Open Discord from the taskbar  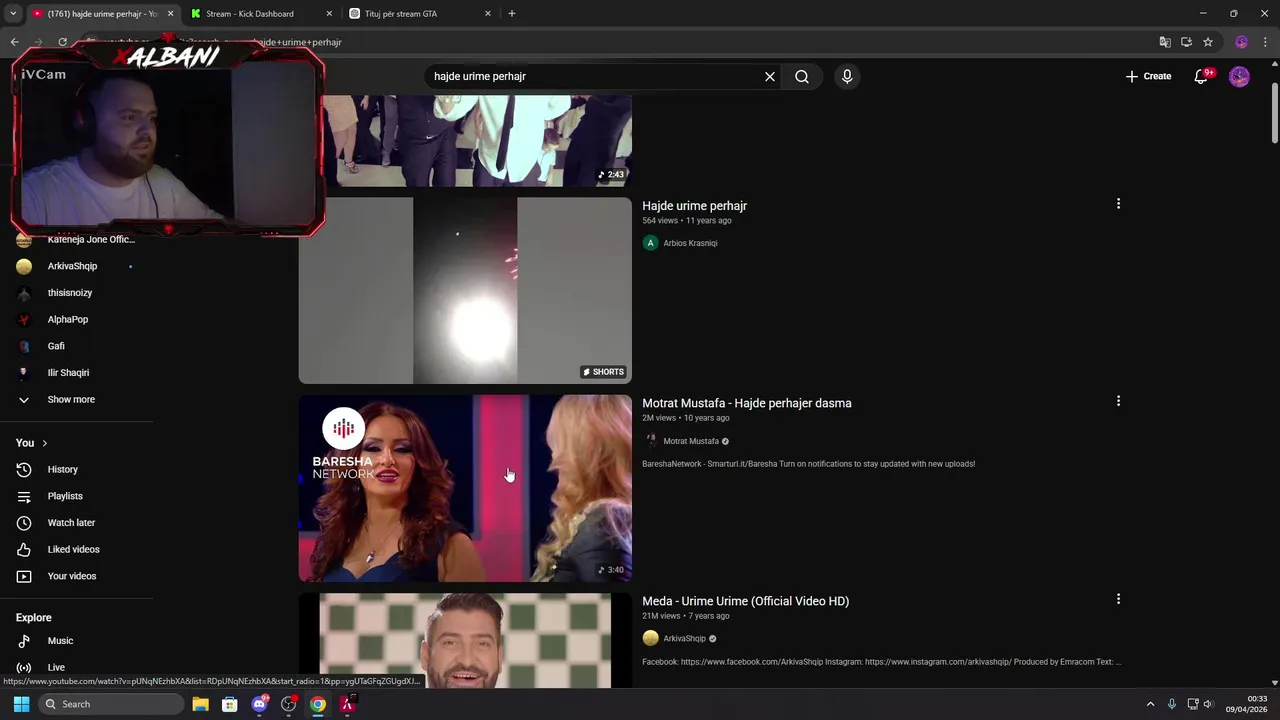[260, 704]
